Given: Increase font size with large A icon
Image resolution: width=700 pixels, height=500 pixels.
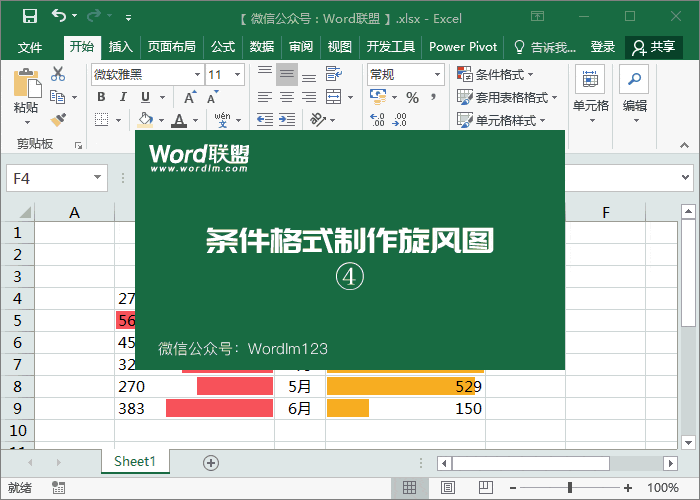Looking at the screenshot, I should (190, 97).
